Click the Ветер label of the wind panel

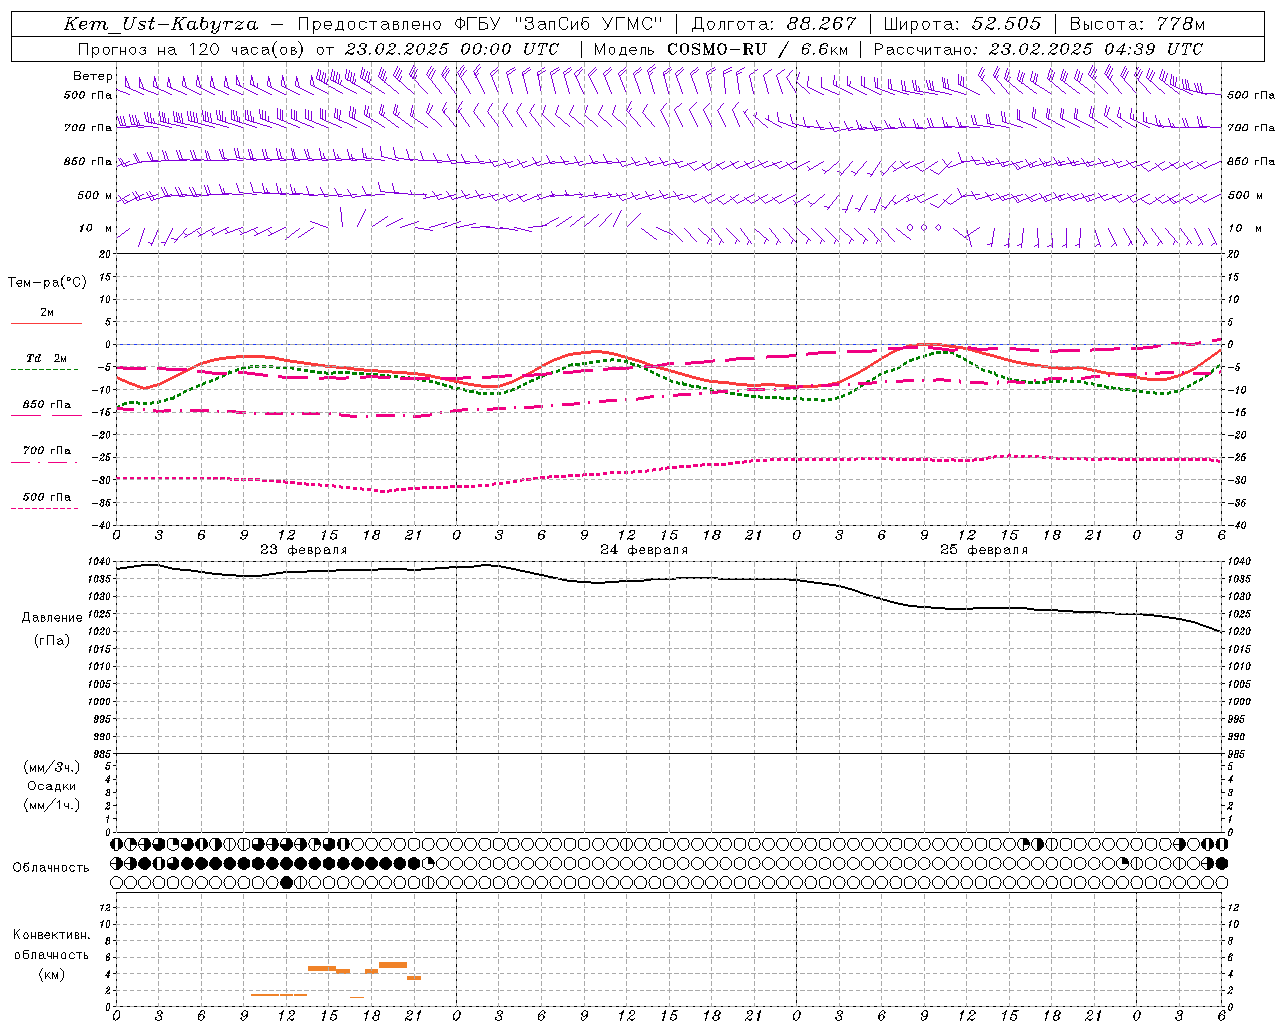pyautogui.click(x=92, y=76)
